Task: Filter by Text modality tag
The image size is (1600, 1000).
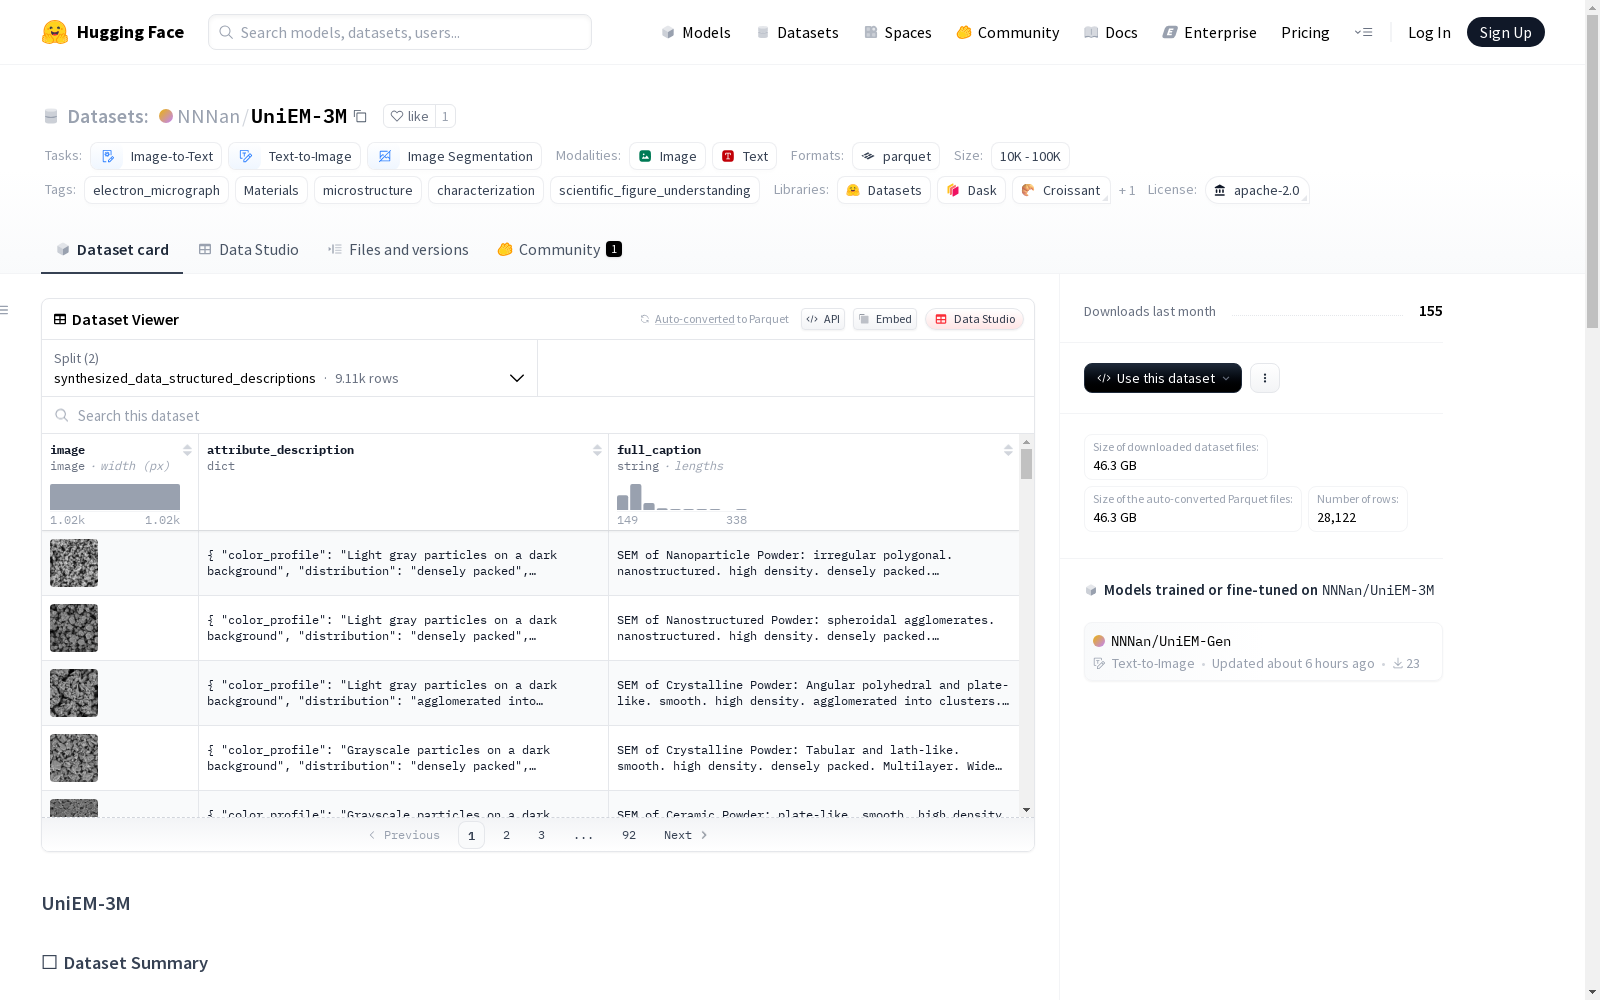Action: pyautogui.click(x=744, y=156)
